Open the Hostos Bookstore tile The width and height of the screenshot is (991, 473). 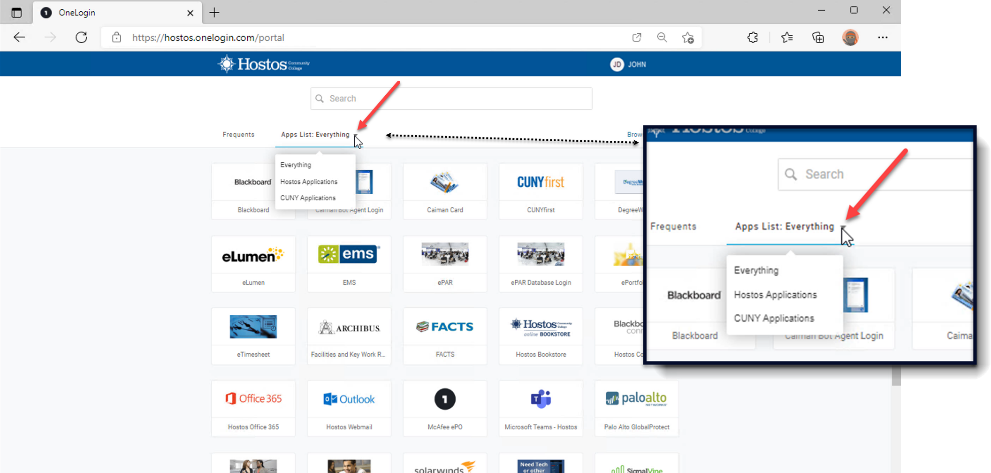(x=540, y=336)
